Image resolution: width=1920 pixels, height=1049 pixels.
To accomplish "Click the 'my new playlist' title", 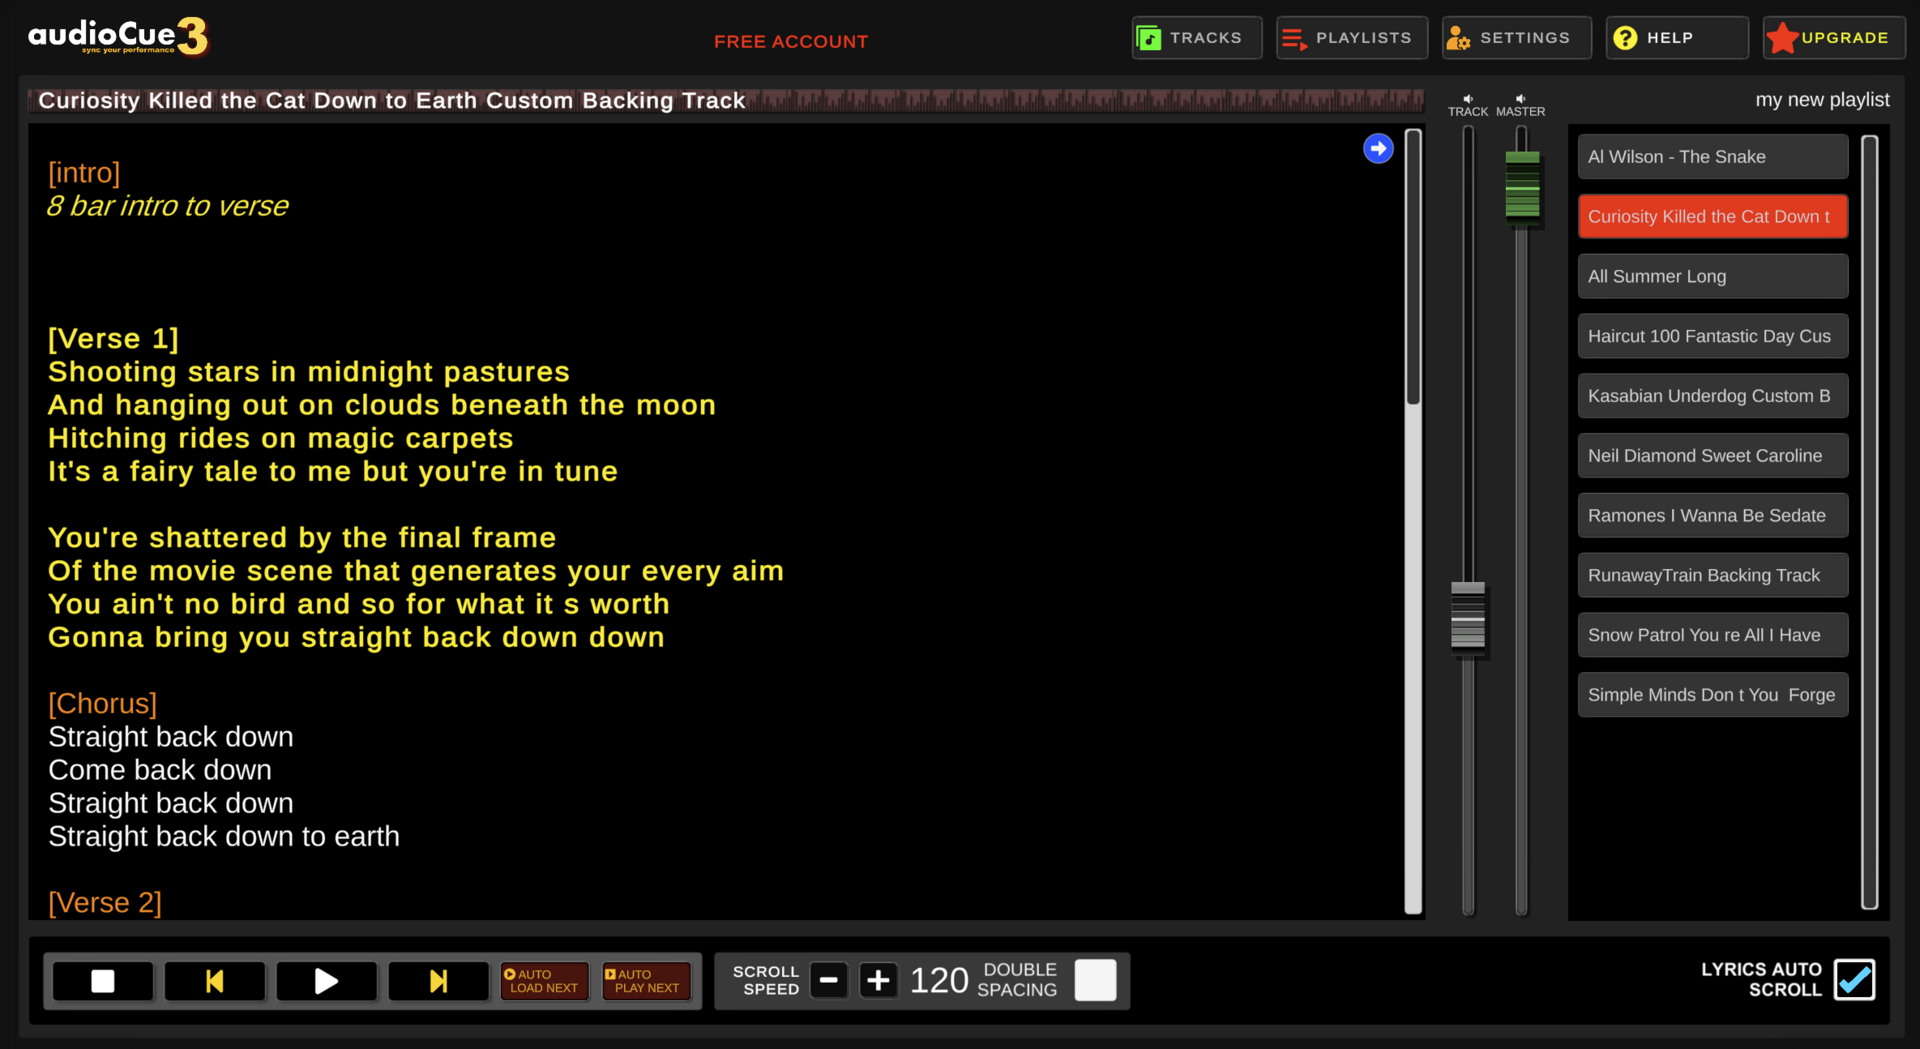I will [1822, 100].
